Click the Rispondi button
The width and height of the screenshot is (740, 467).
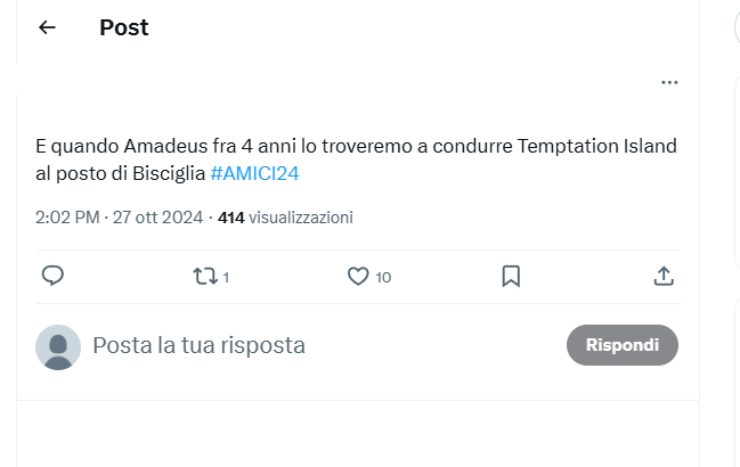(x=622, y=345)
